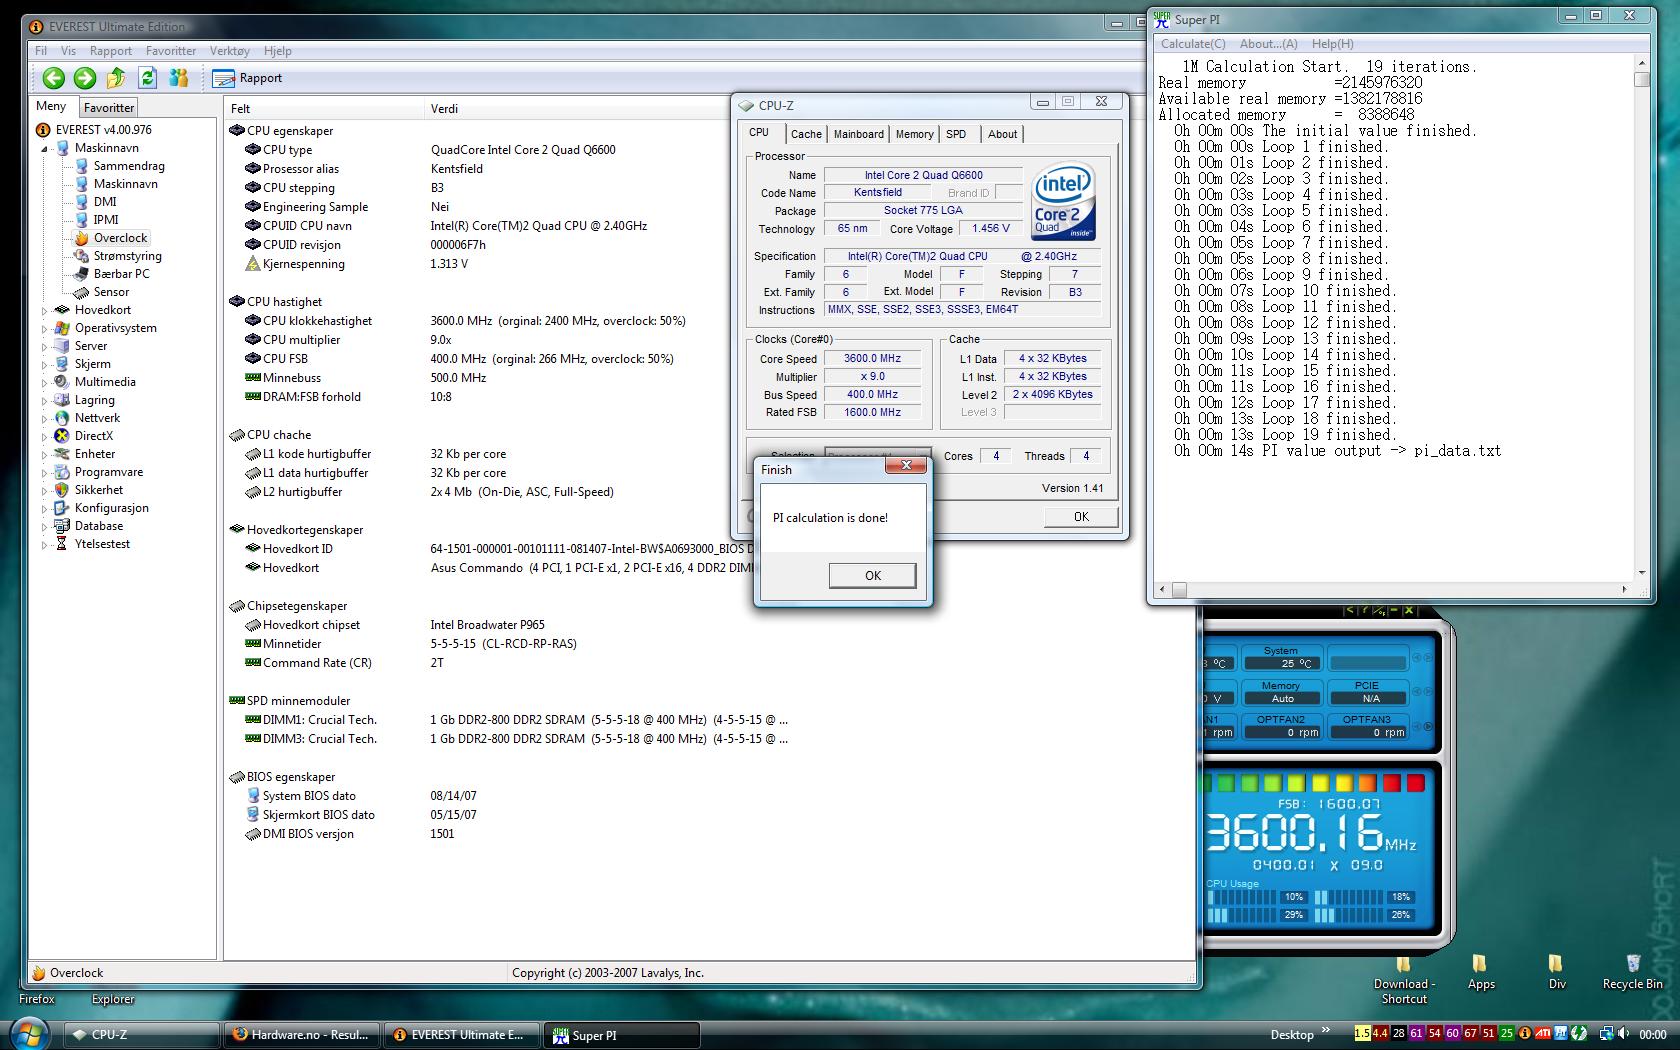Viewport: 1680px width, 1050px height.
Task: Open the Fil menu in EVEREST
Action: [x=41, y=51]
